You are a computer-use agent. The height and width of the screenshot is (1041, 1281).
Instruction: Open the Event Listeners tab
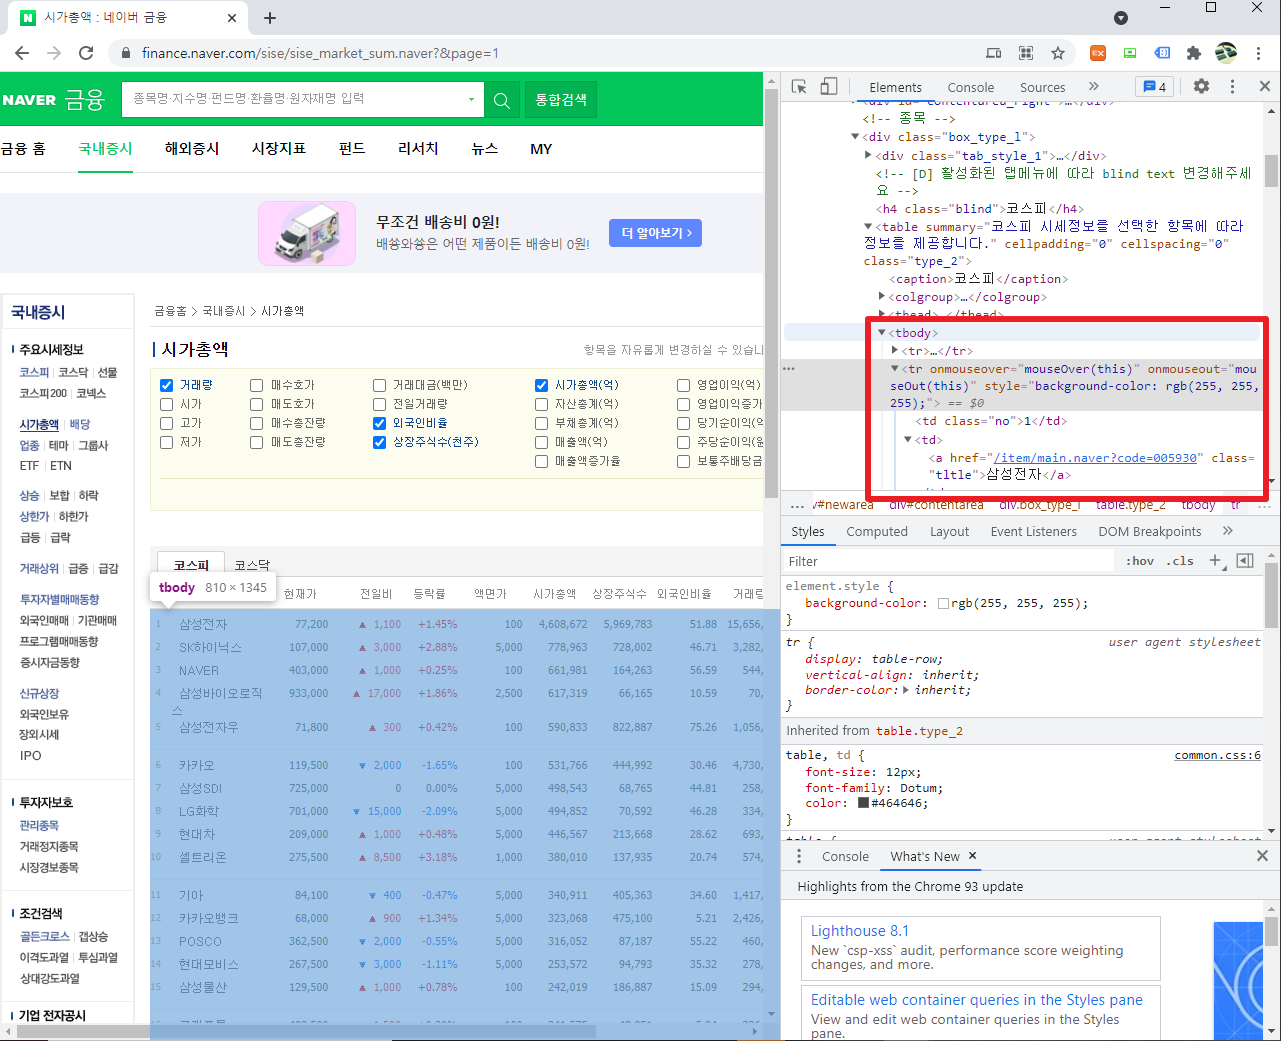pos(1034,531)
